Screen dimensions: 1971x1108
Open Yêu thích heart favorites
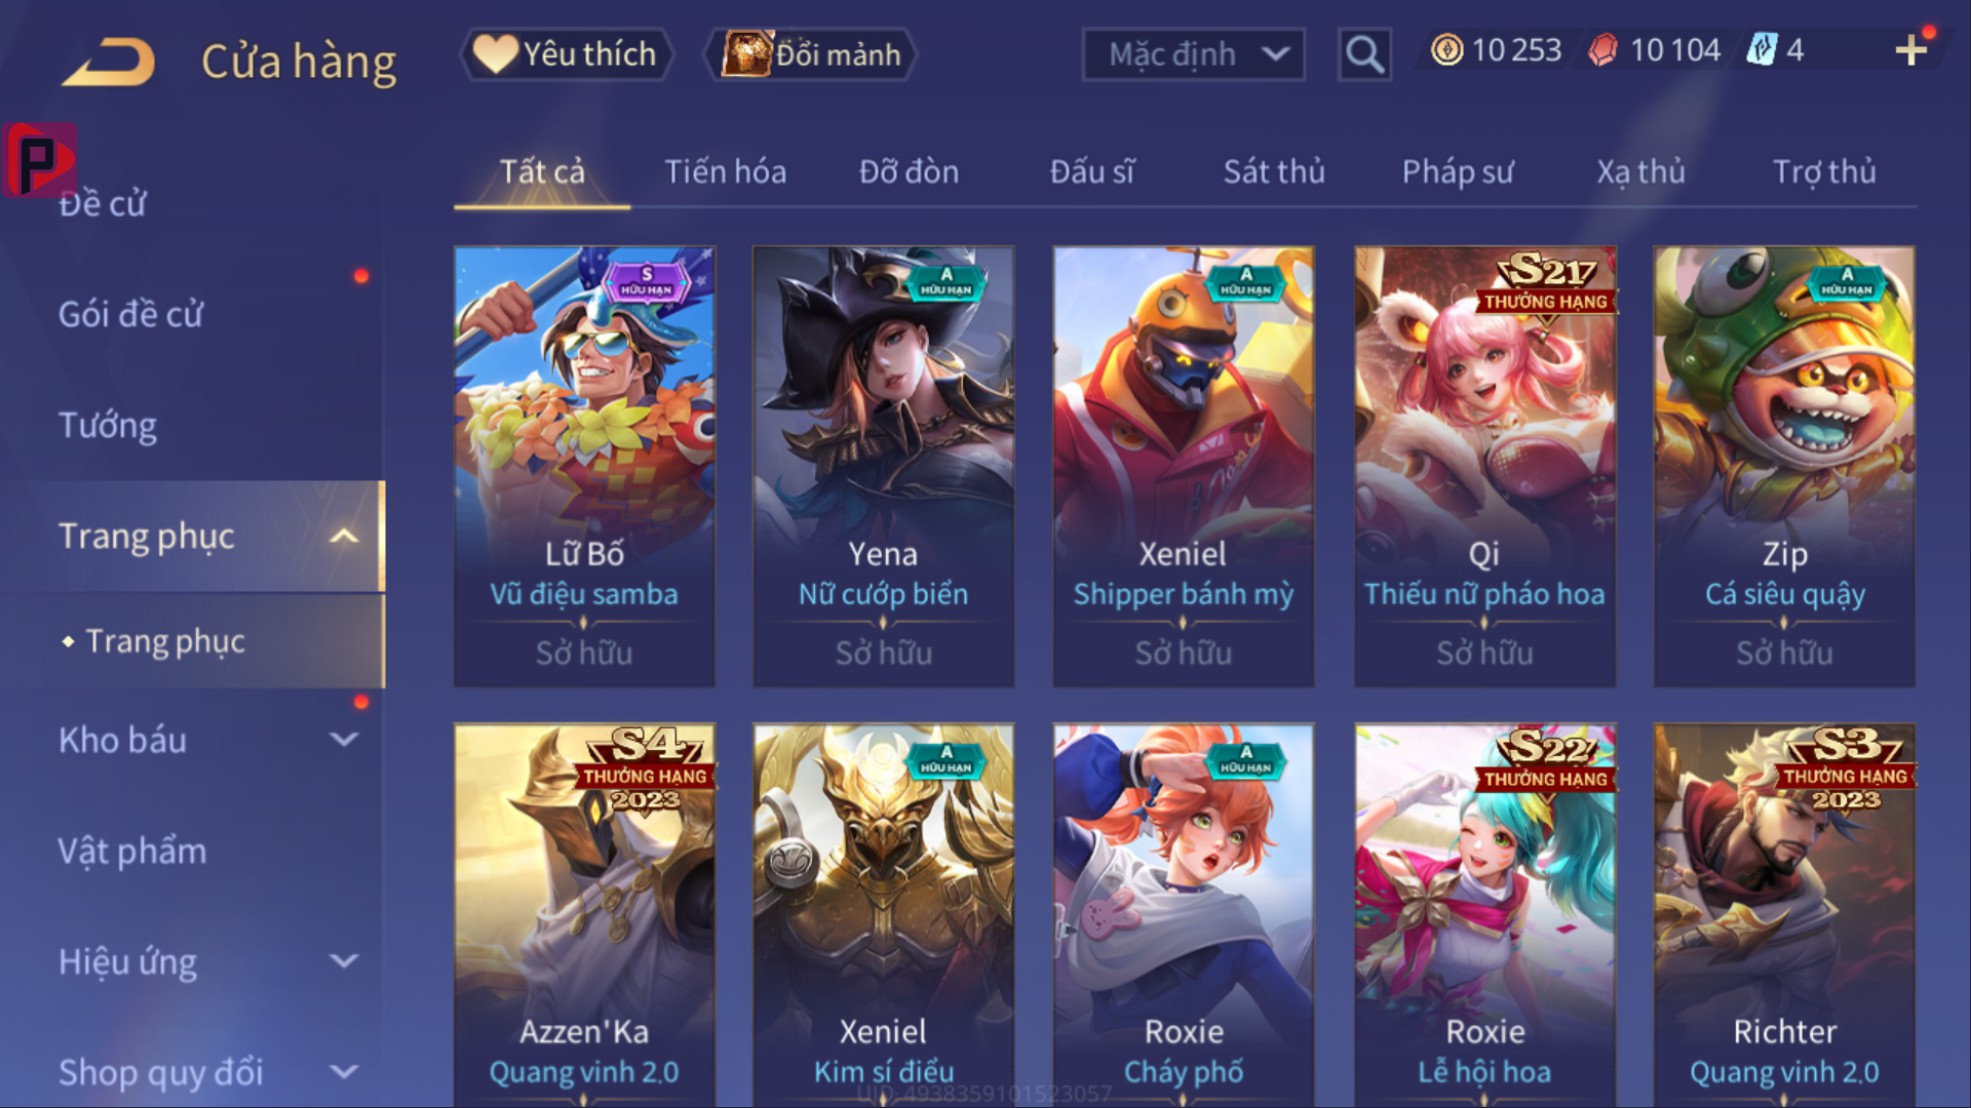565,54
